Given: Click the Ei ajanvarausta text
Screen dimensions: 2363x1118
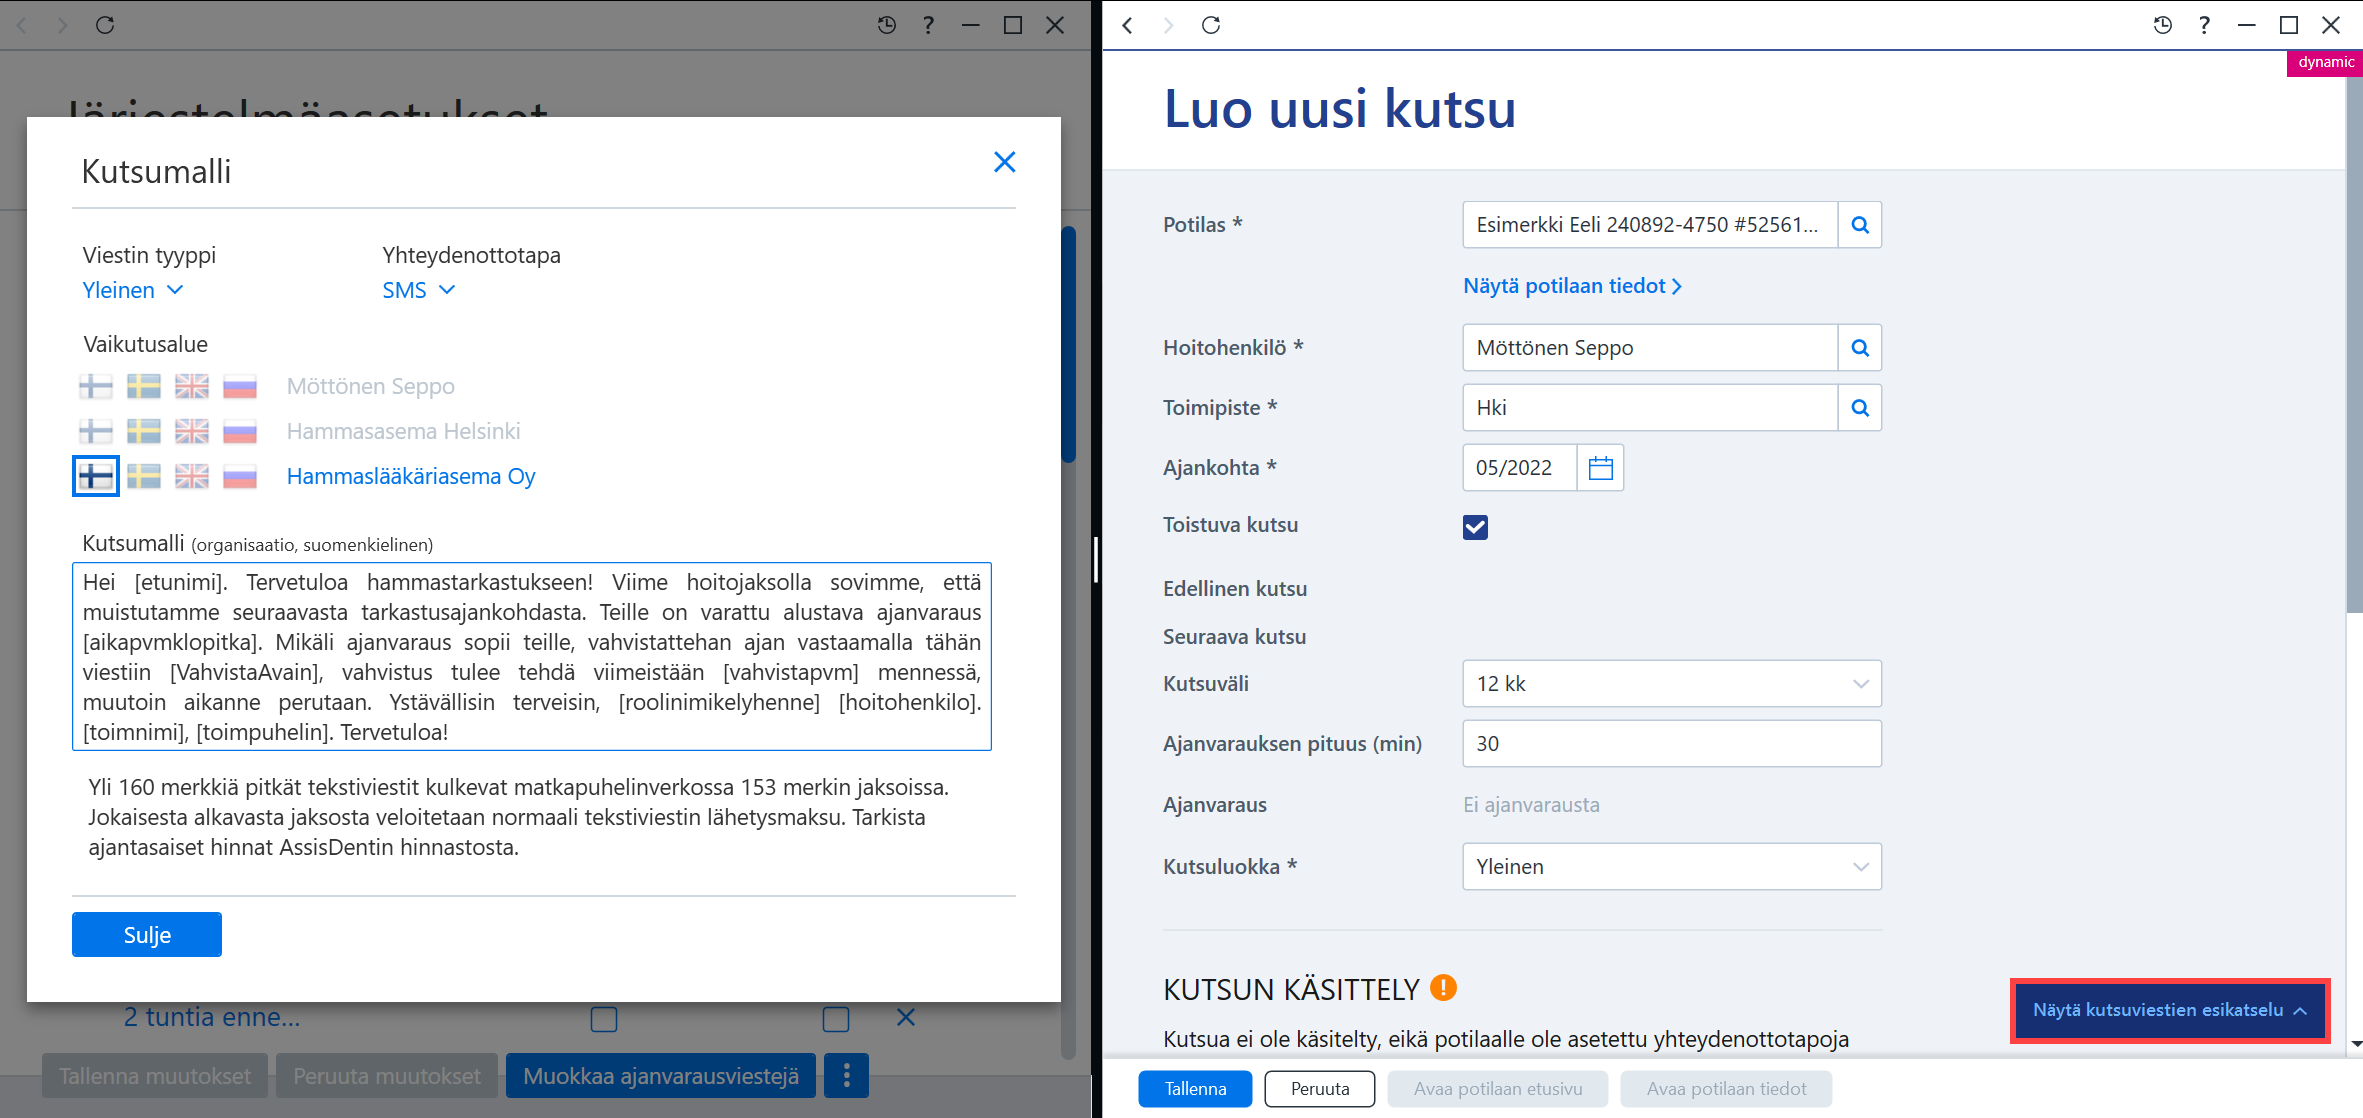Looking at the screenshot, I should coord(1531,805).
